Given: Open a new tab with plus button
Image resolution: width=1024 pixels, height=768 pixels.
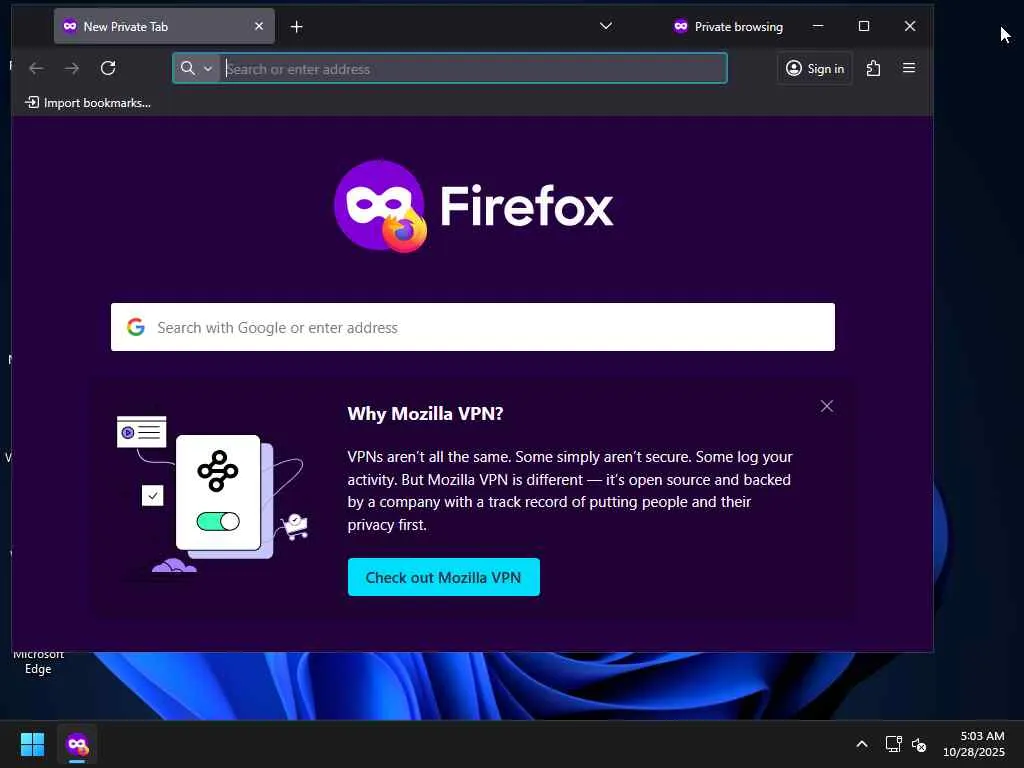Looking at the screenshot, I should [296, 26].
